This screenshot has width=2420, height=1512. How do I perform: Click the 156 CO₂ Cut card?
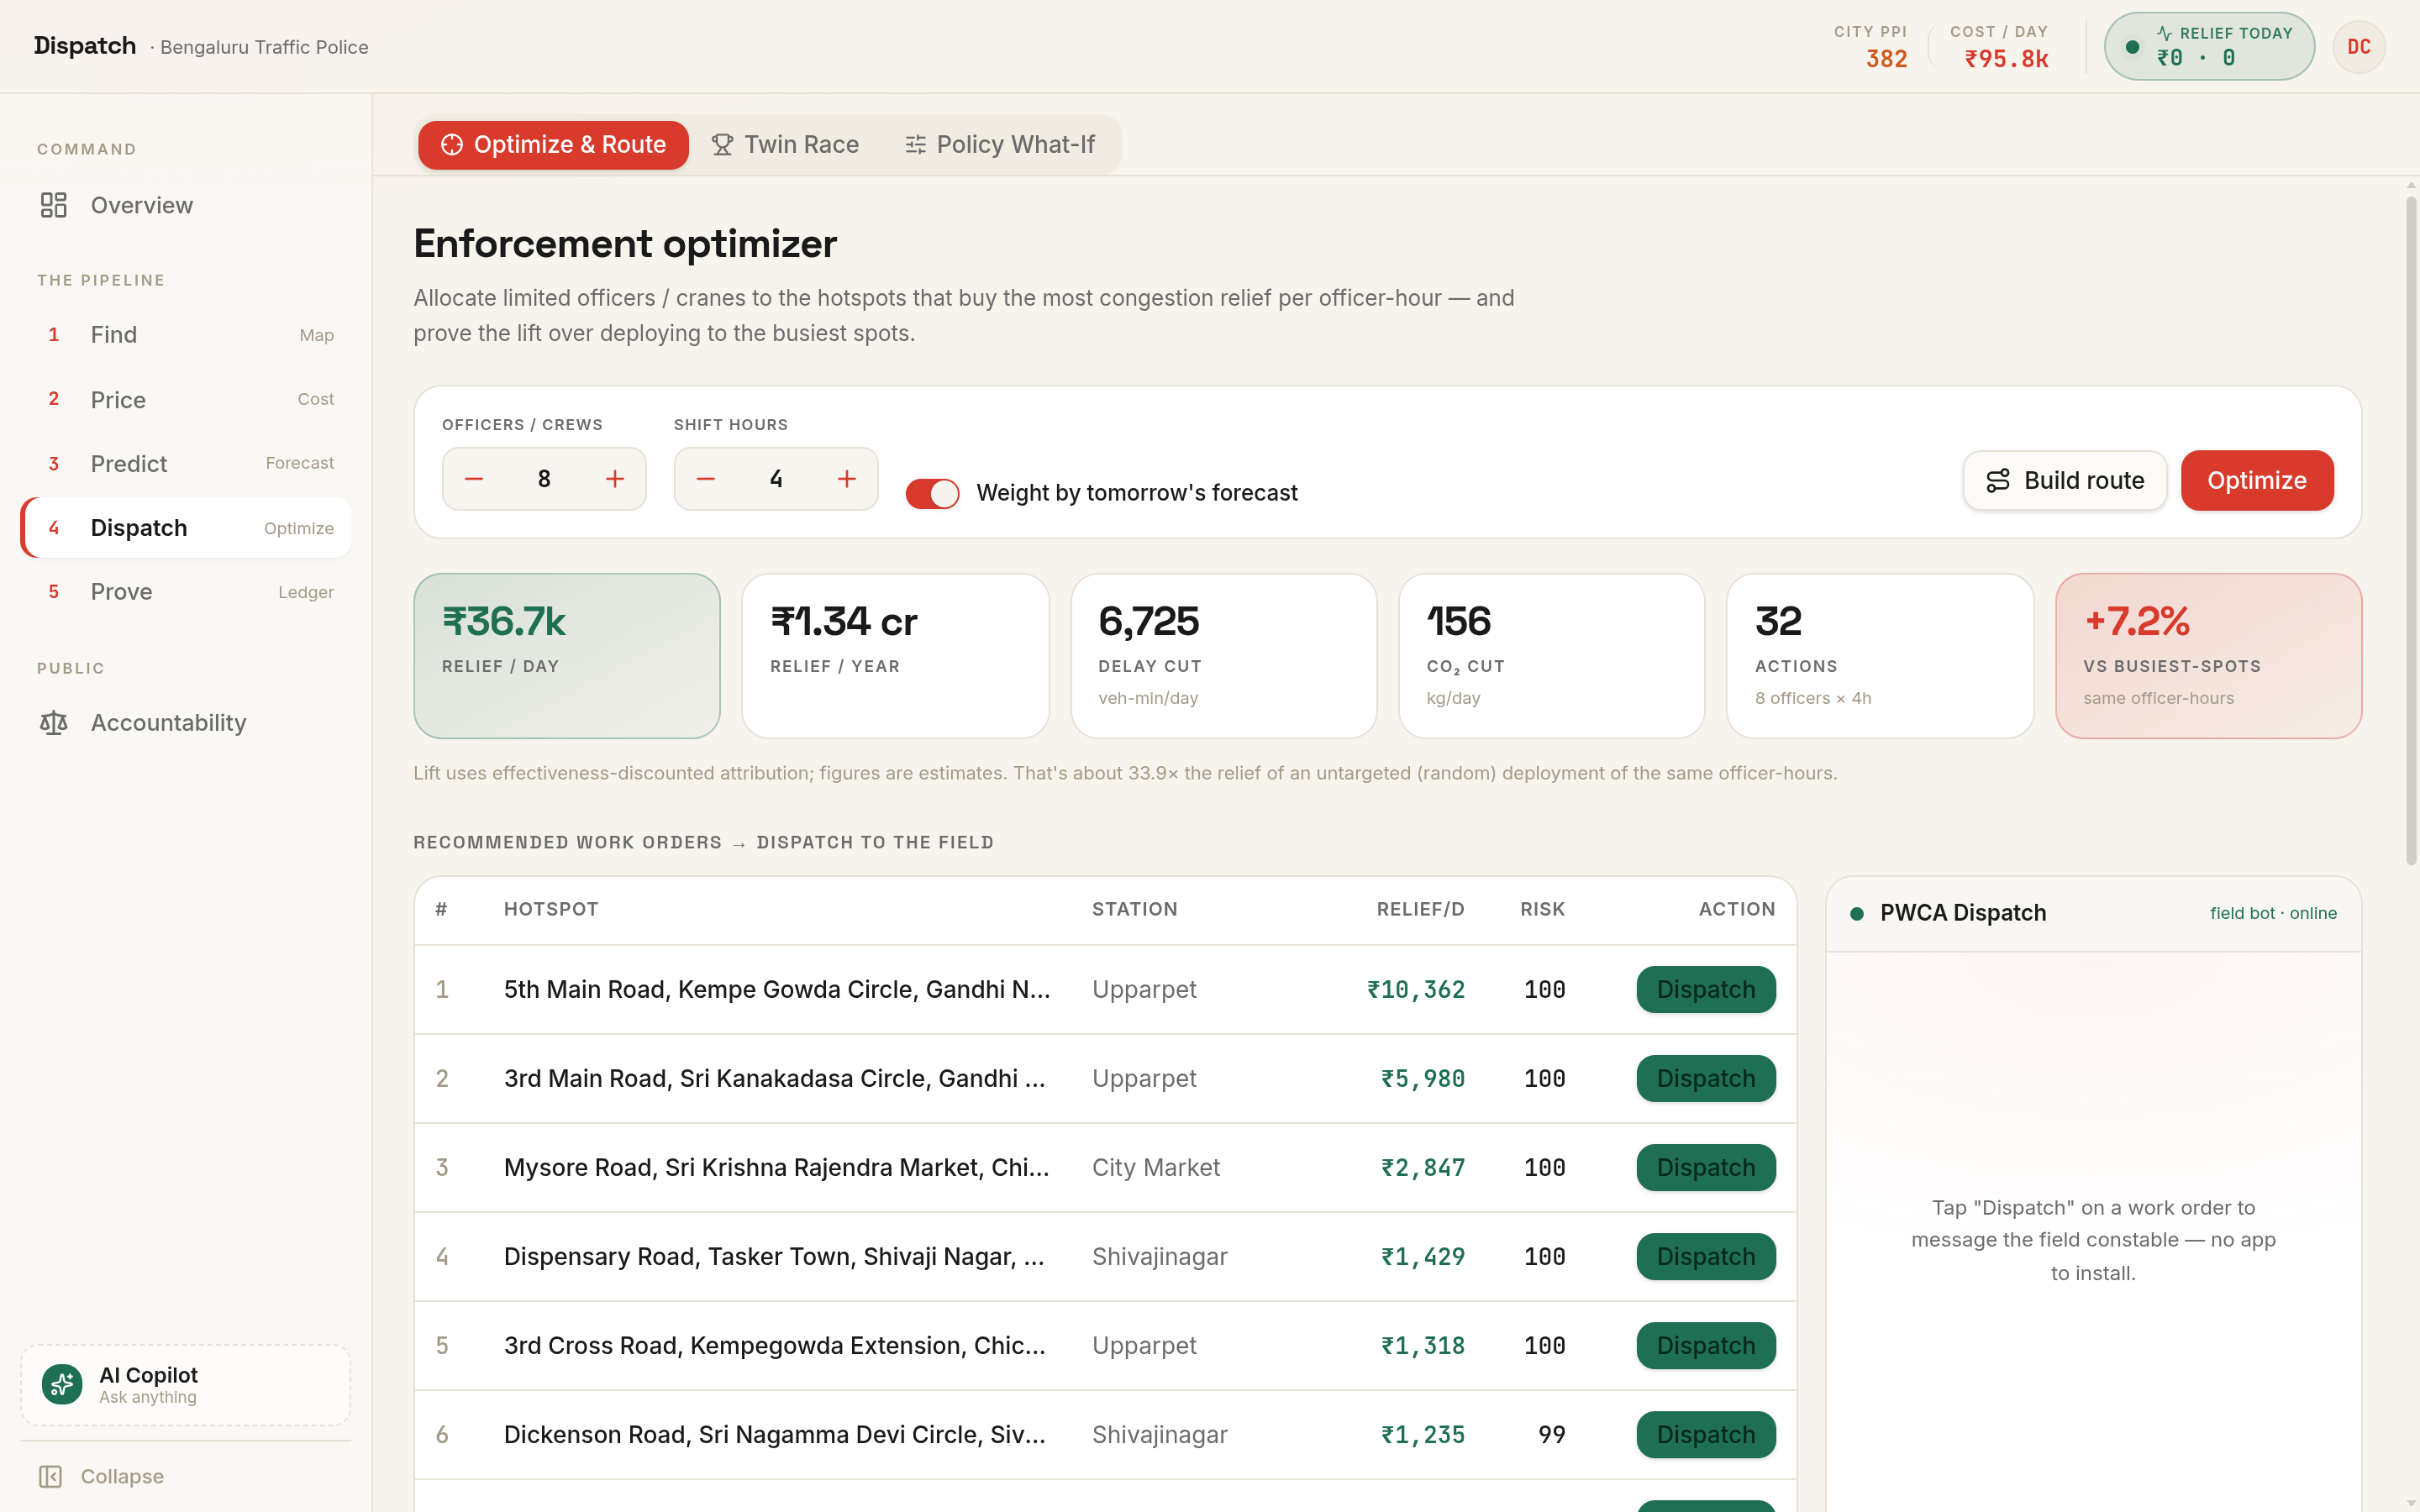(x=1551, y=656)
